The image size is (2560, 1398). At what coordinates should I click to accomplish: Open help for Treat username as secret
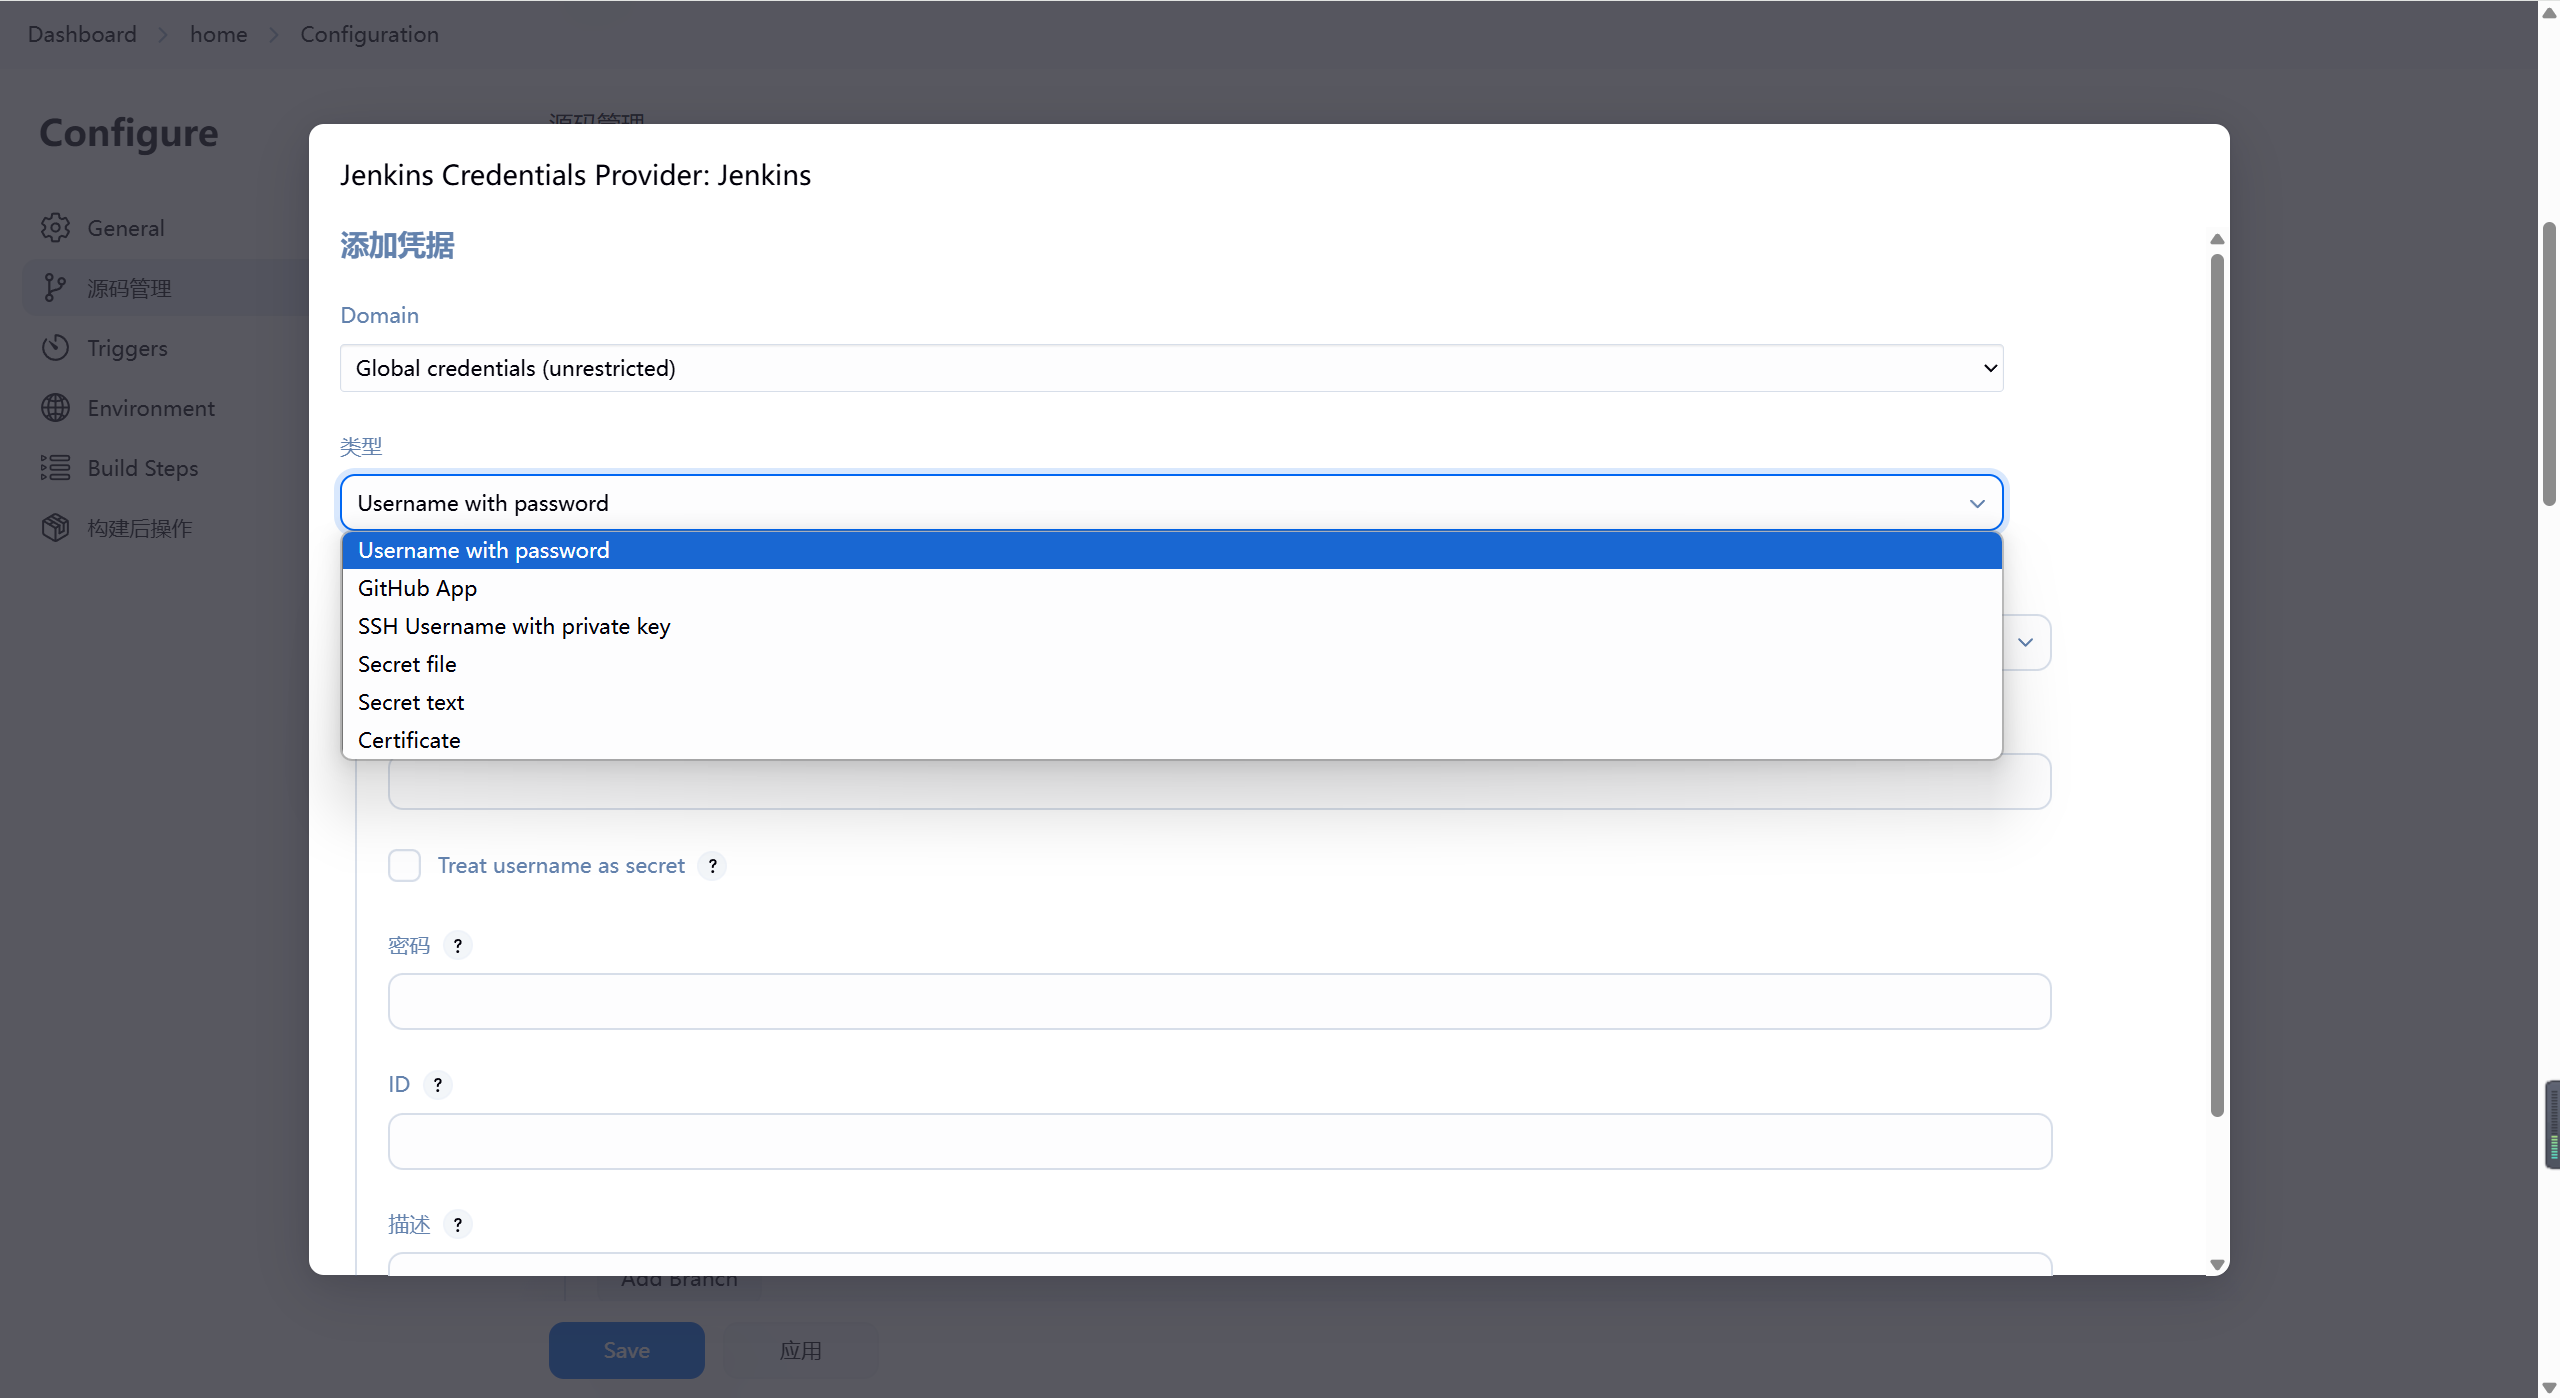712,866
